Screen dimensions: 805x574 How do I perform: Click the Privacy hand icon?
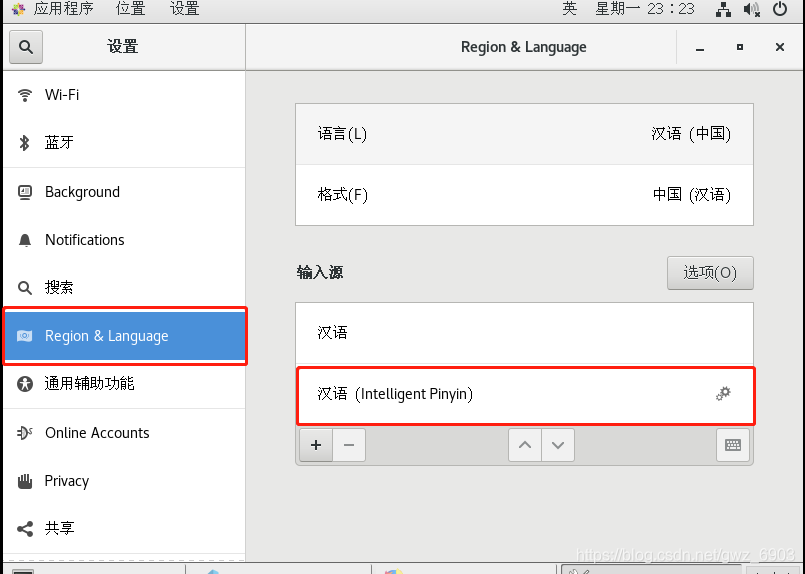pos(25,481)
